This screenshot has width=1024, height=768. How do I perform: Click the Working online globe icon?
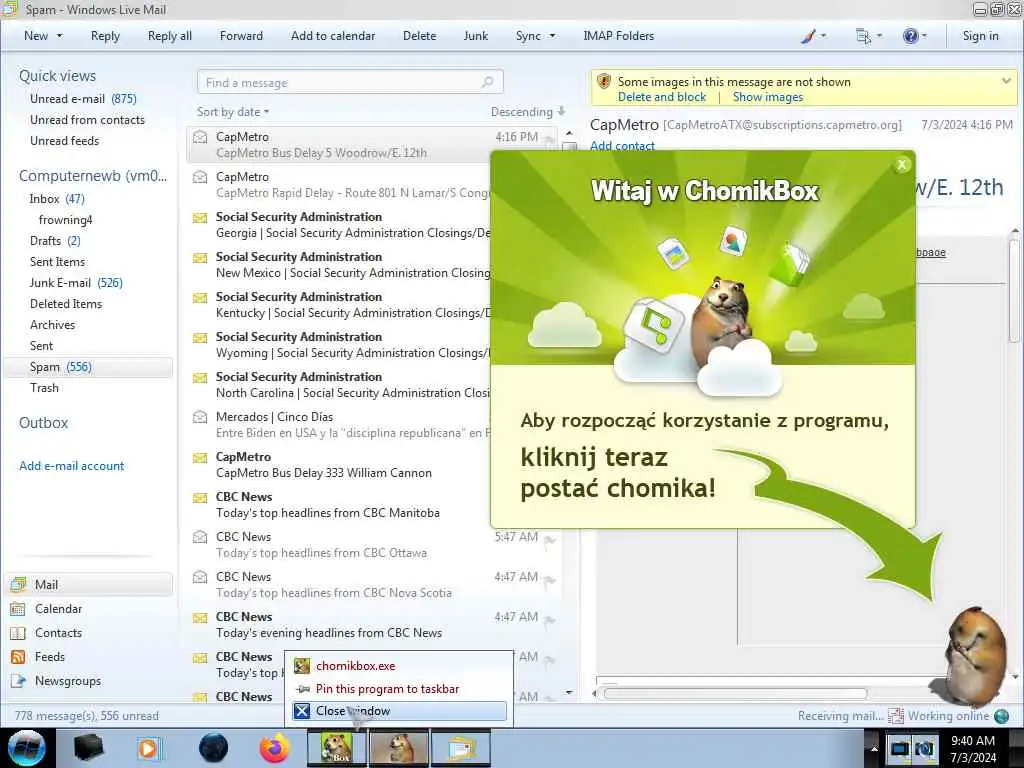1001,716
